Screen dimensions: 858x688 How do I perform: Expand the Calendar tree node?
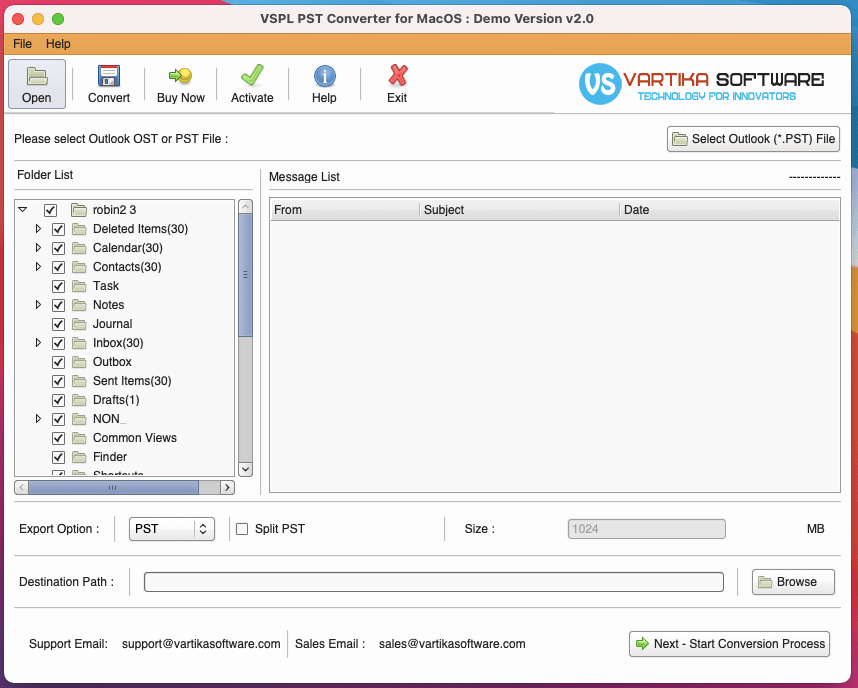click(x=38, y=247)
